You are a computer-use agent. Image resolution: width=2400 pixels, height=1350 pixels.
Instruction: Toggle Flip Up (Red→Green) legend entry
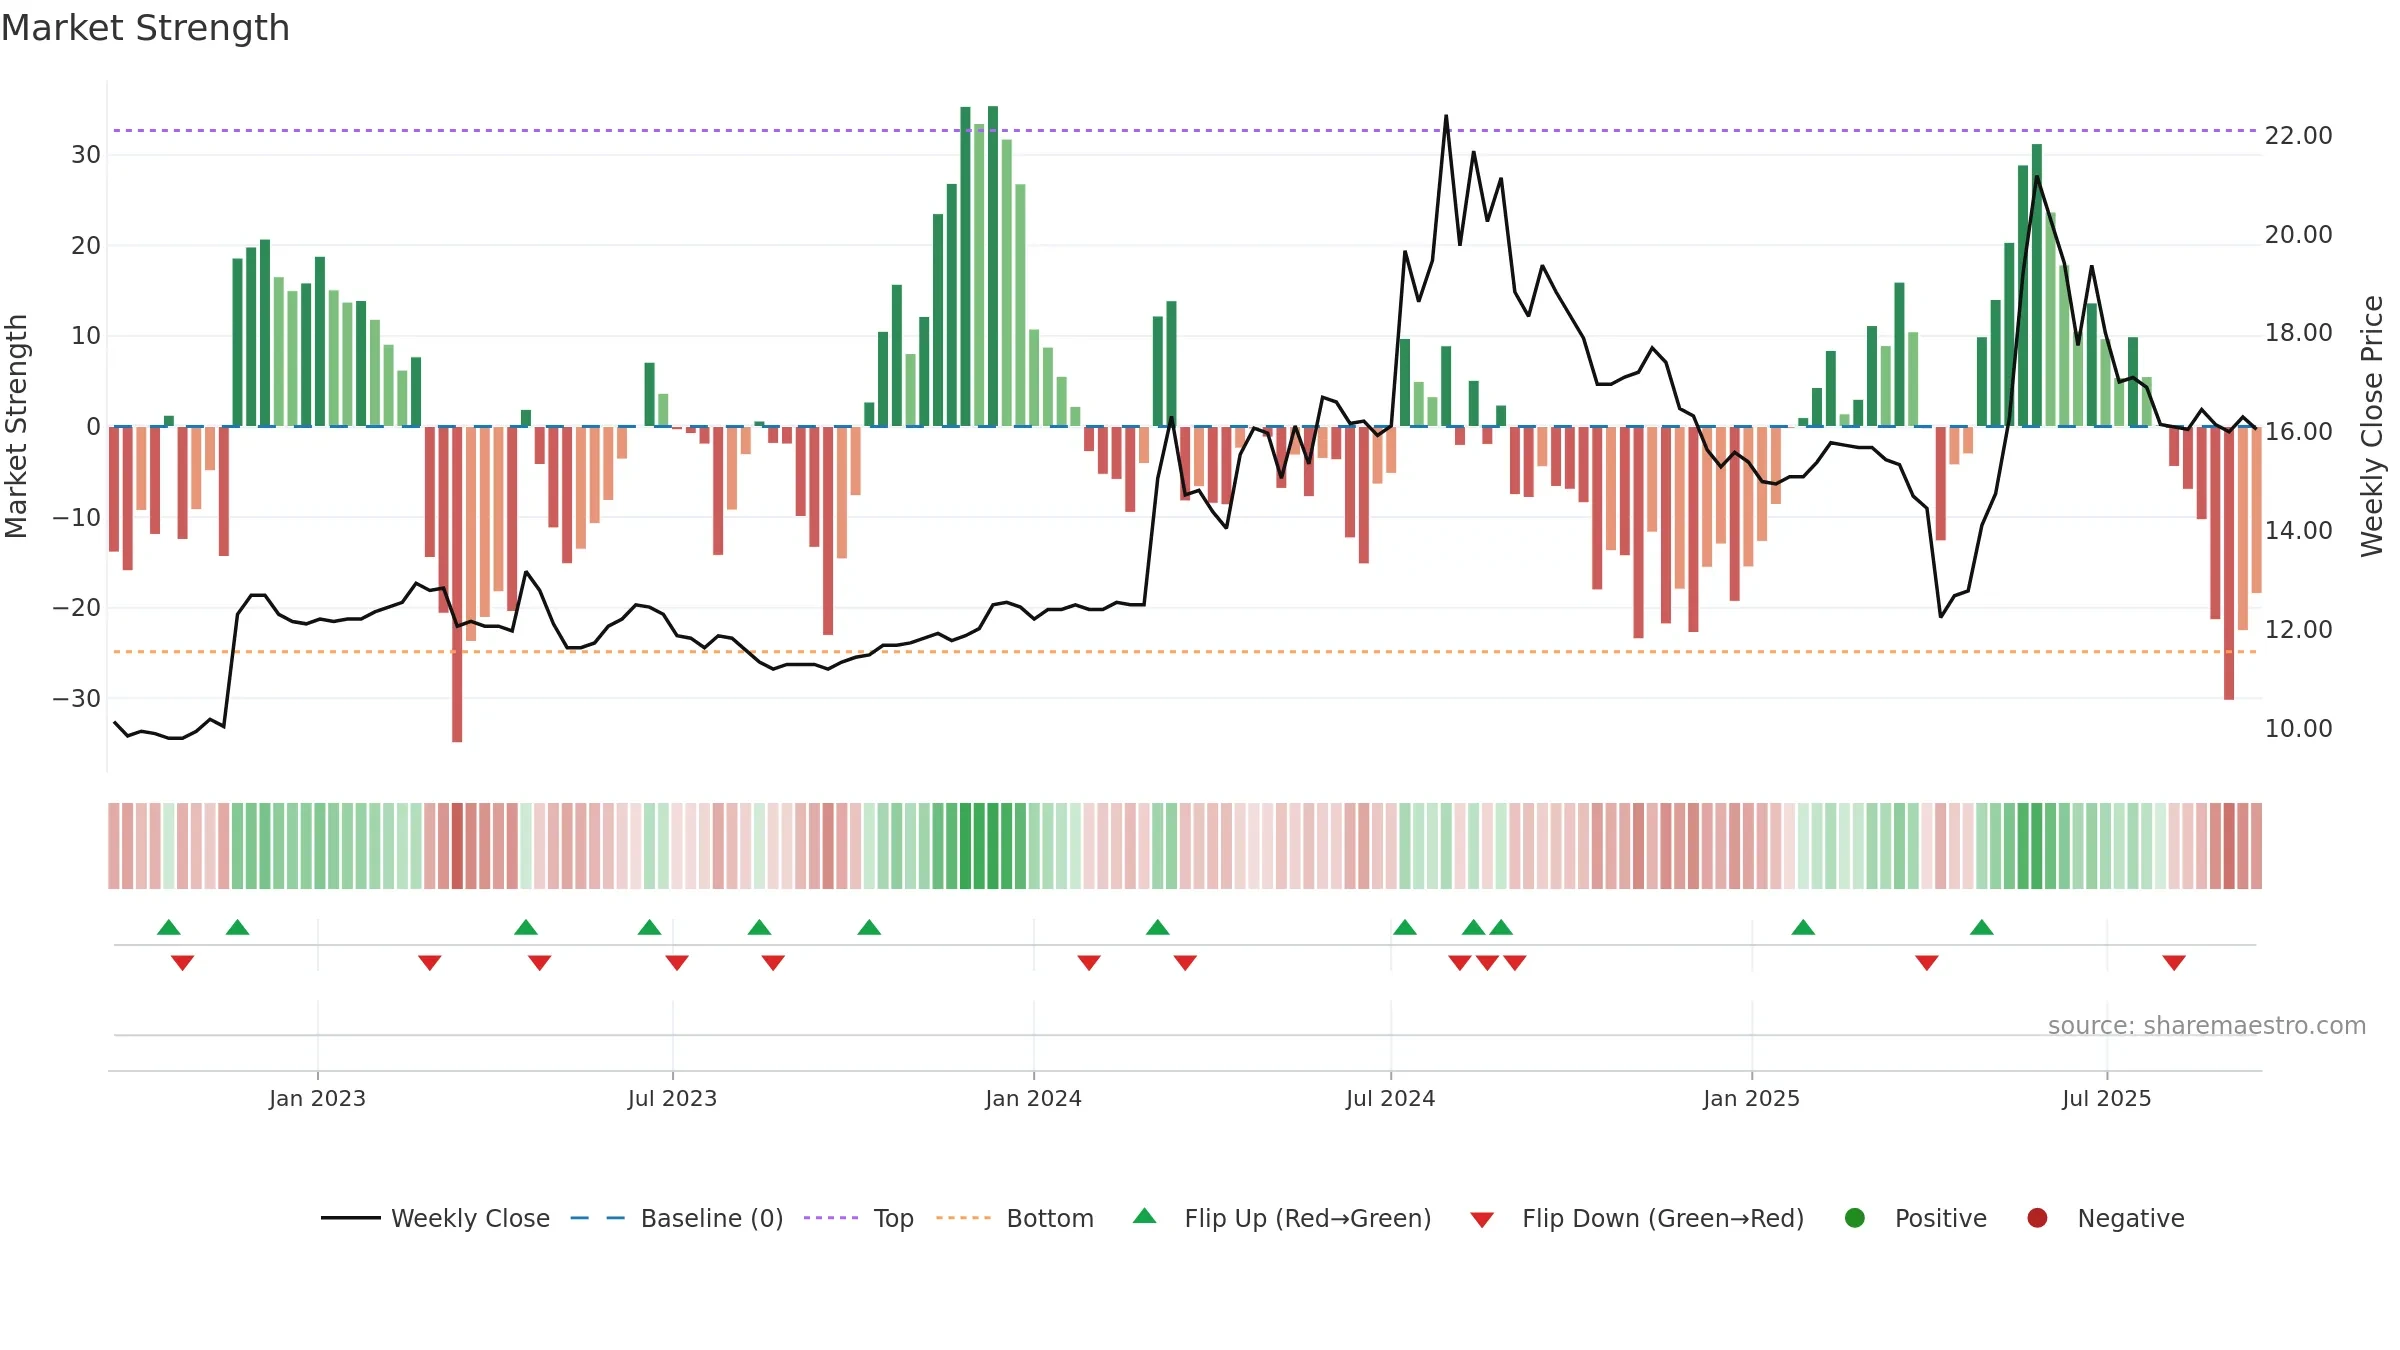(1282, 1218)
